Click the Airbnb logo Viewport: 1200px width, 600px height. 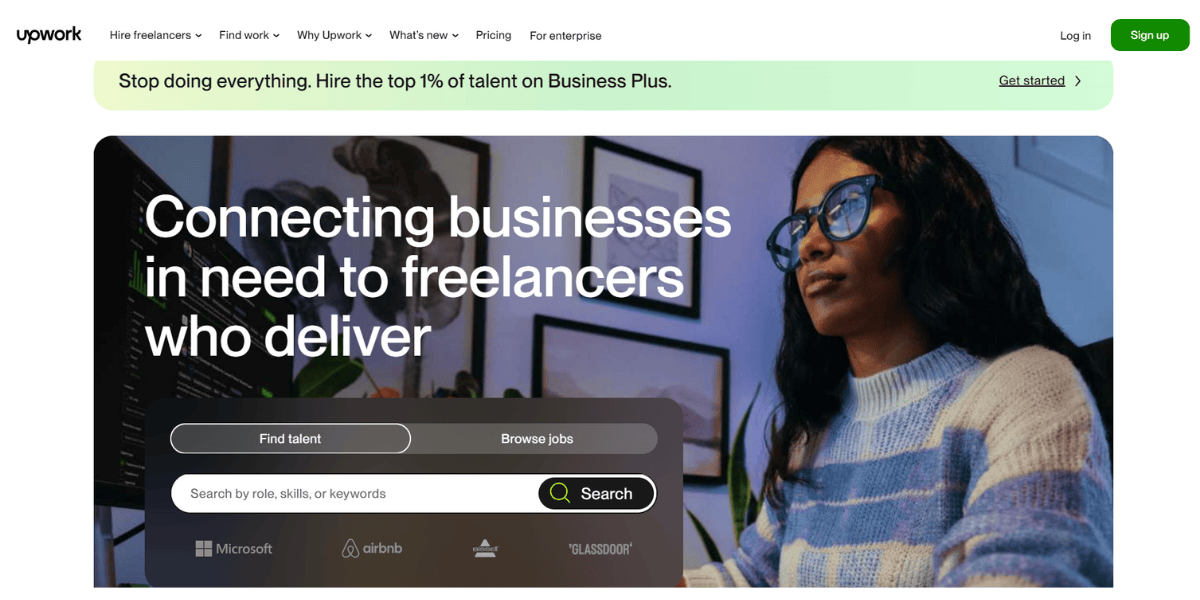(372, 548)
